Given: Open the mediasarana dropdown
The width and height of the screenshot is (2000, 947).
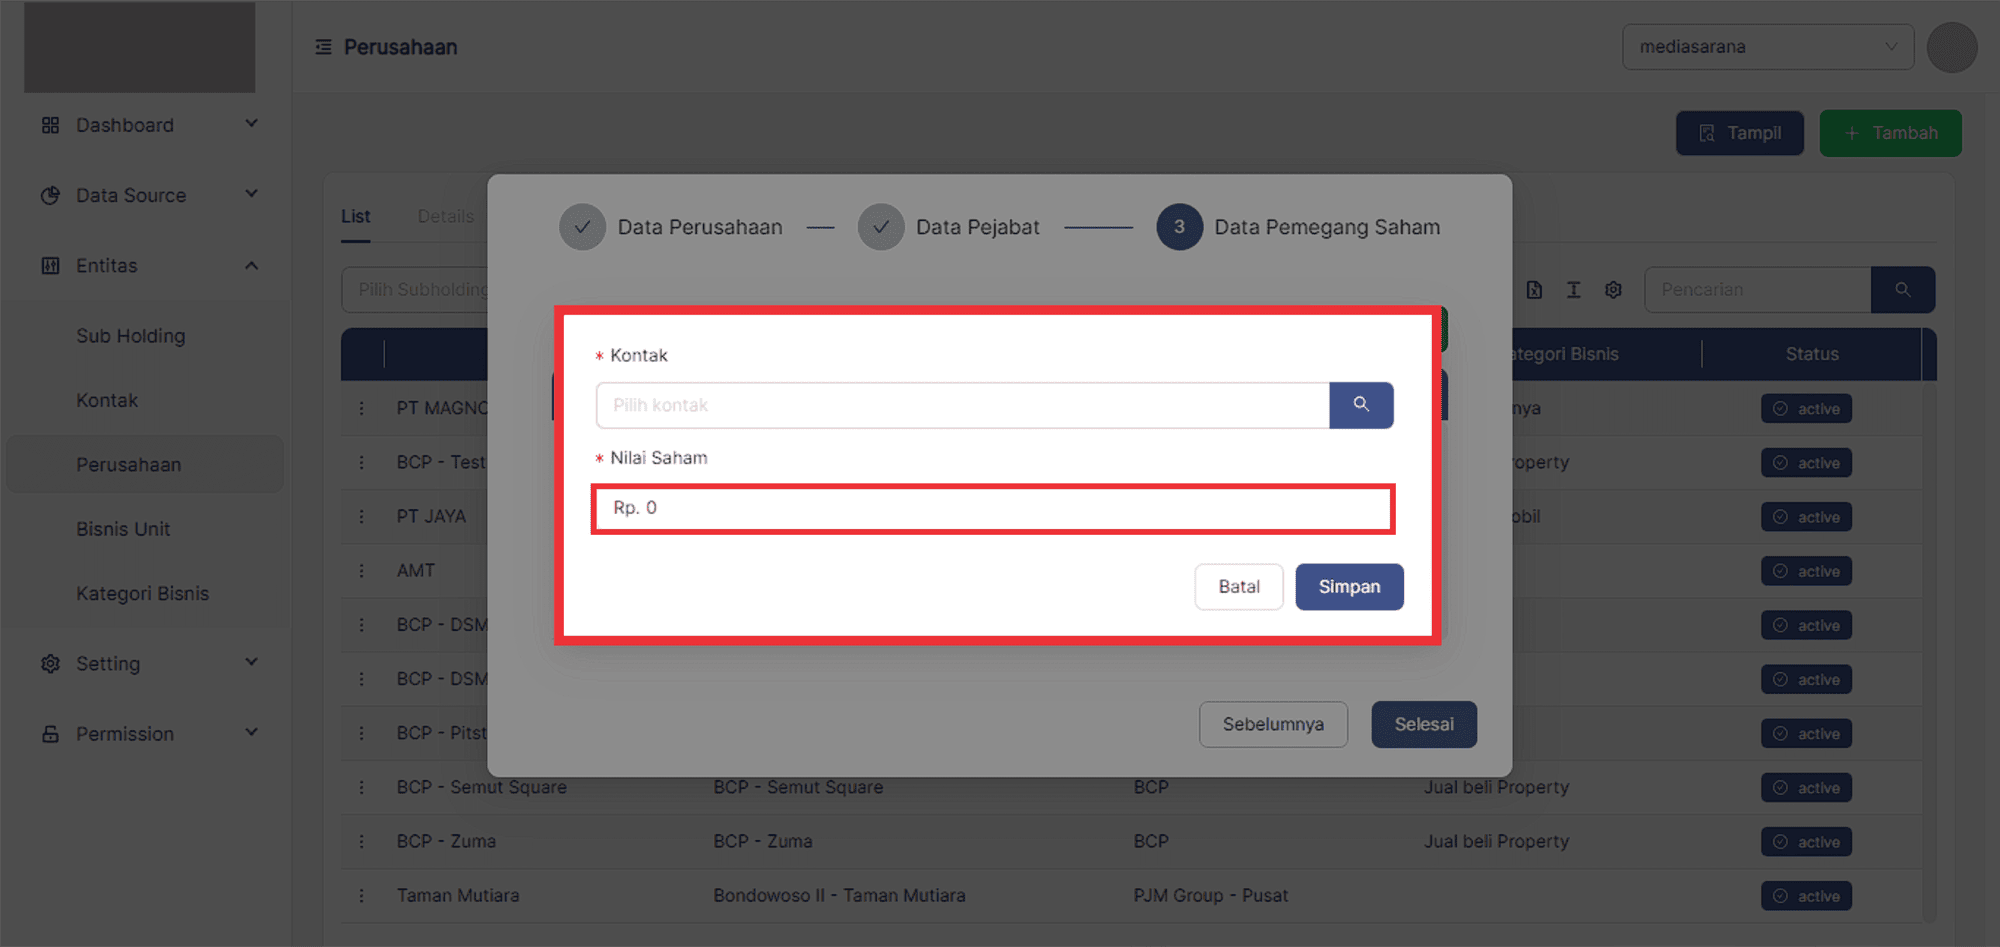Looking at the screenshot, I should pyautogui.click(x=1767, y=47).
